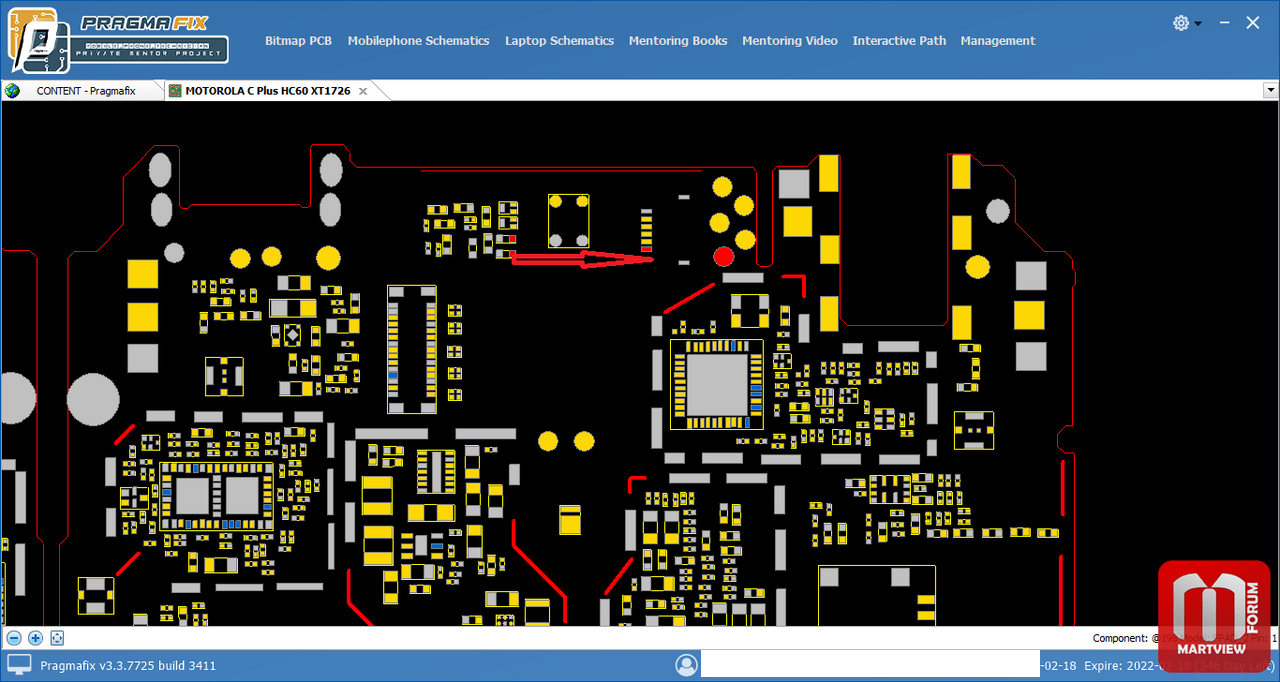Open the Mentoring Books menu
This screenshot has height=682, width=1280.
(677, 41)
